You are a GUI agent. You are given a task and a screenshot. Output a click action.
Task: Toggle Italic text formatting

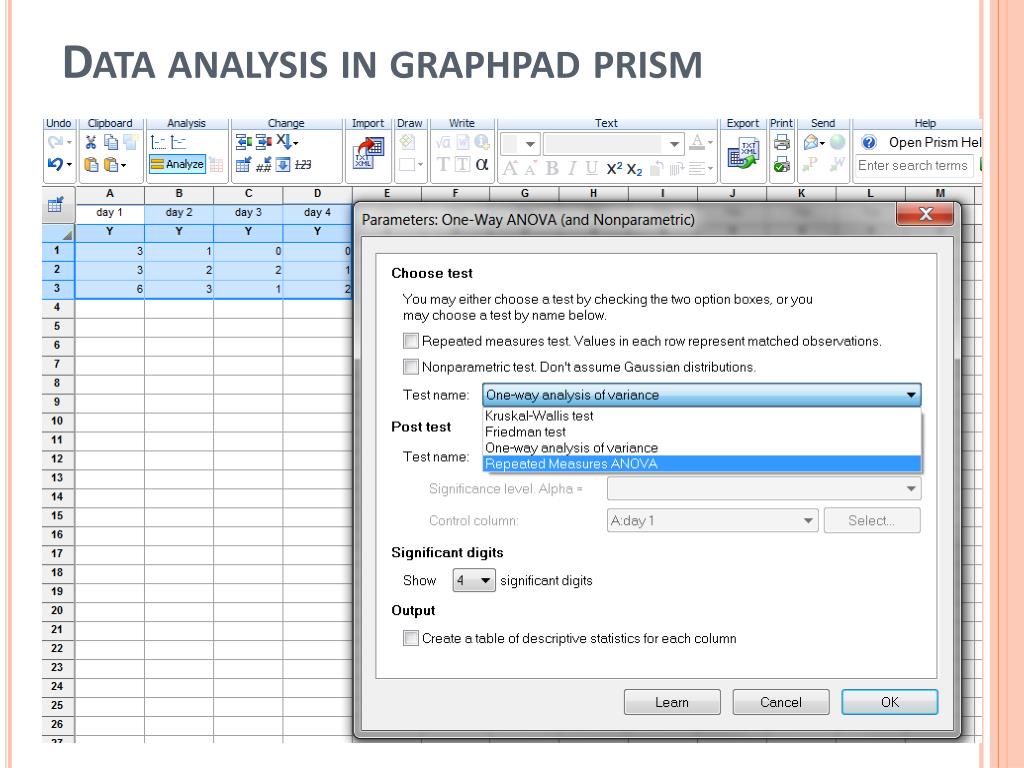[x=572, y=168]
